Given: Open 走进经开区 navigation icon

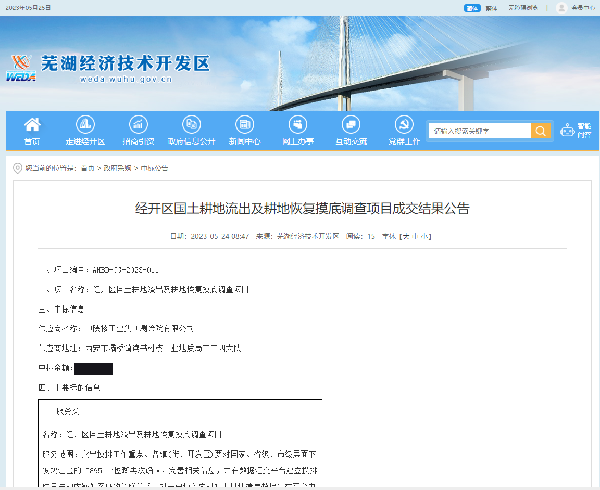Looking at the screenshot, I should tap(85, 125).
